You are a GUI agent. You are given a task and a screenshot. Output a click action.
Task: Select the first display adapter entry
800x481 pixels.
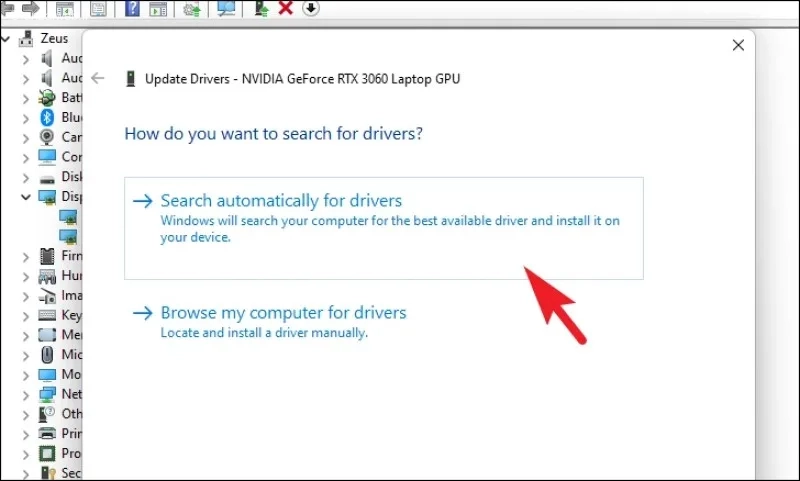68,217
